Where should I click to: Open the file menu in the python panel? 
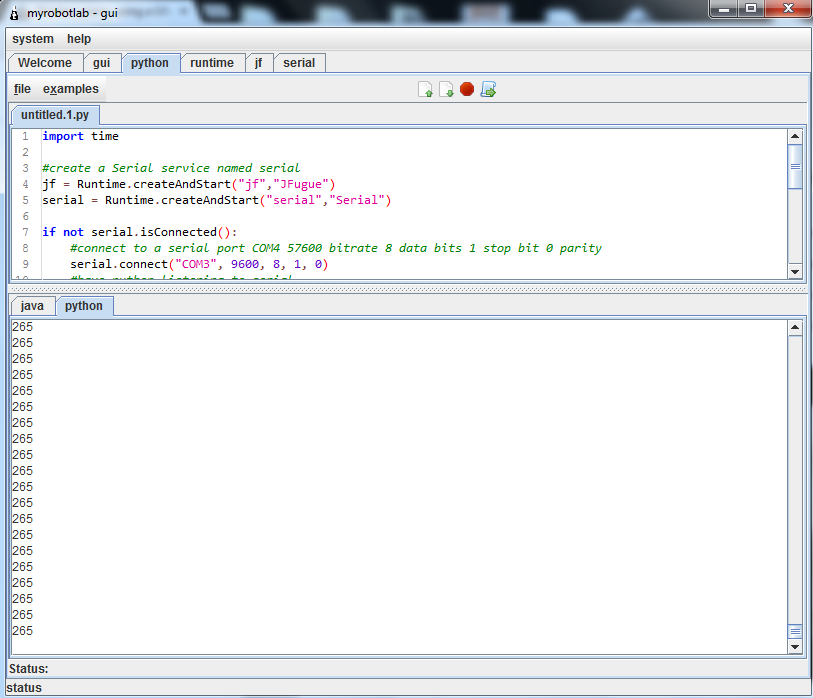pos(22,89)
